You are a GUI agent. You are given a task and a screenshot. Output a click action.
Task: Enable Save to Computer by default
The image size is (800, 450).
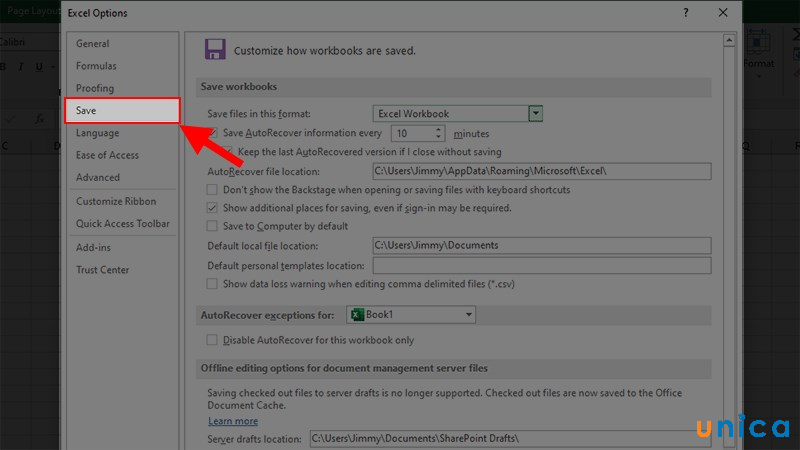coord(212,226)
